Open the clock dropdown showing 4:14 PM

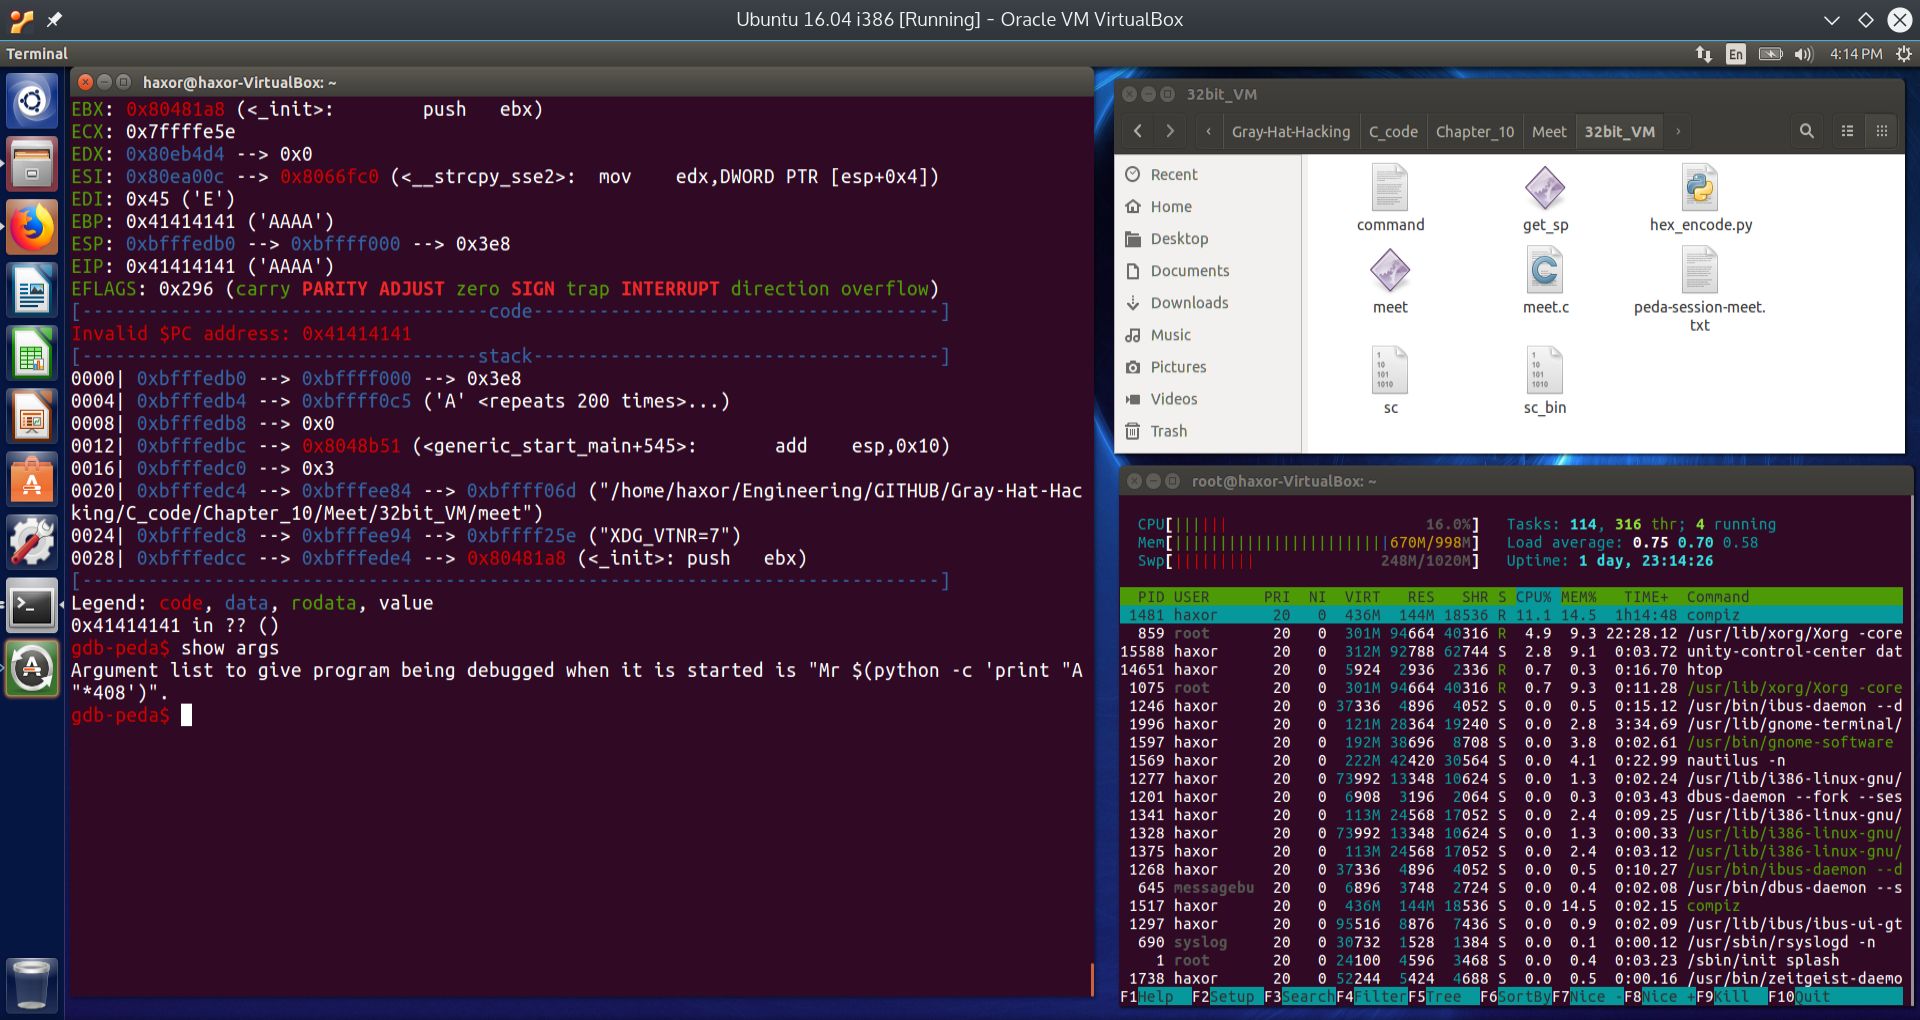(x=1858, y=54)
